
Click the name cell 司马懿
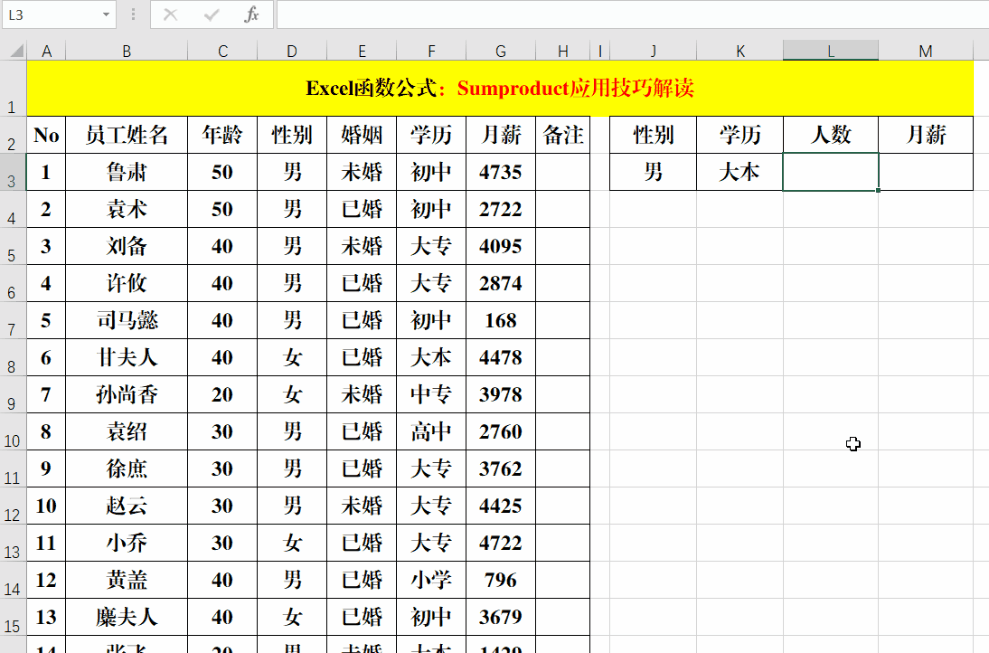[127, 321]
